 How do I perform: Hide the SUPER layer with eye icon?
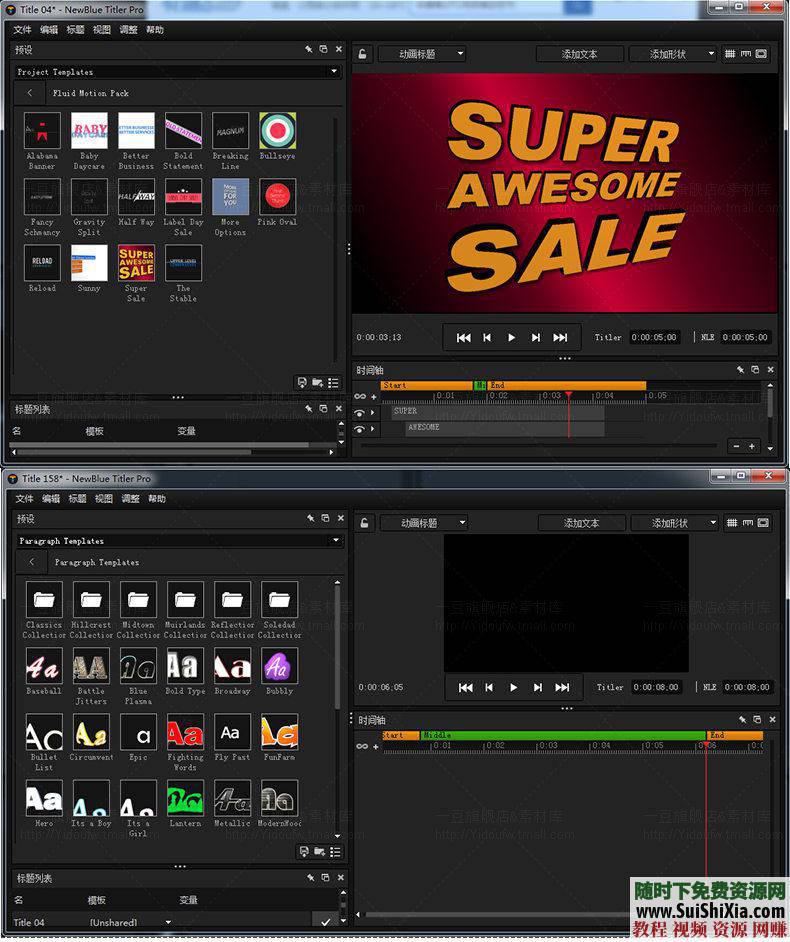[360, 412]
